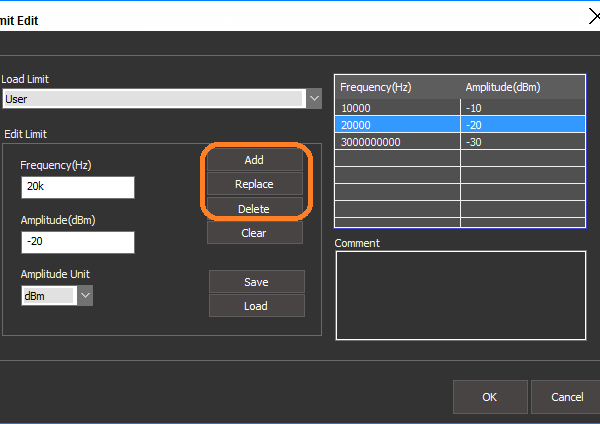Image resolution: width=600 pixels, height=424 pixels.
Task: Click the Load Limit User combo box
Action: [x=153, y=99]
